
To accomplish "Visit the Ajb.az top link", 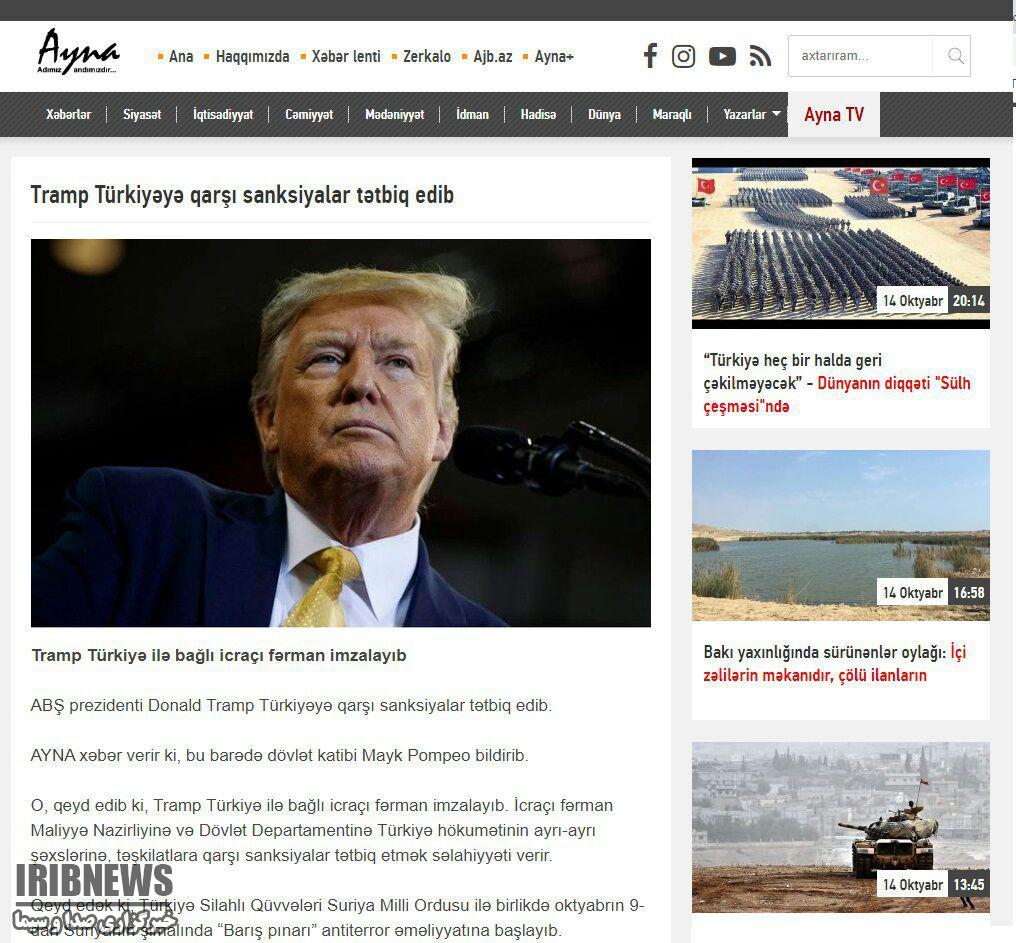I will tap(492, 57).
